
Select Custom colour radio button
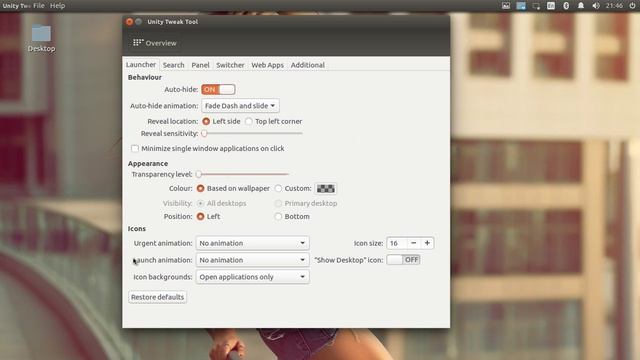278,188
